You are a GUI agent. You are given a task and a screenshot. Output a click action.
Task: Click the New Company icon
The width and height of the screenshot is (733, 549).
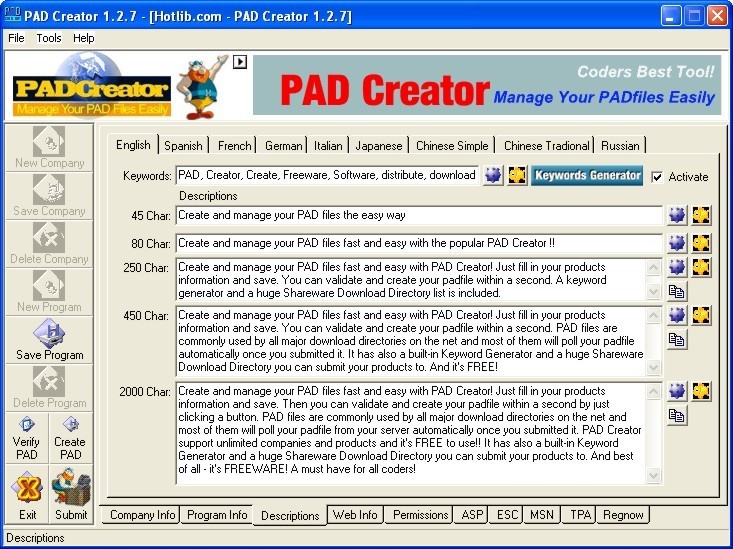click(49, 142)
